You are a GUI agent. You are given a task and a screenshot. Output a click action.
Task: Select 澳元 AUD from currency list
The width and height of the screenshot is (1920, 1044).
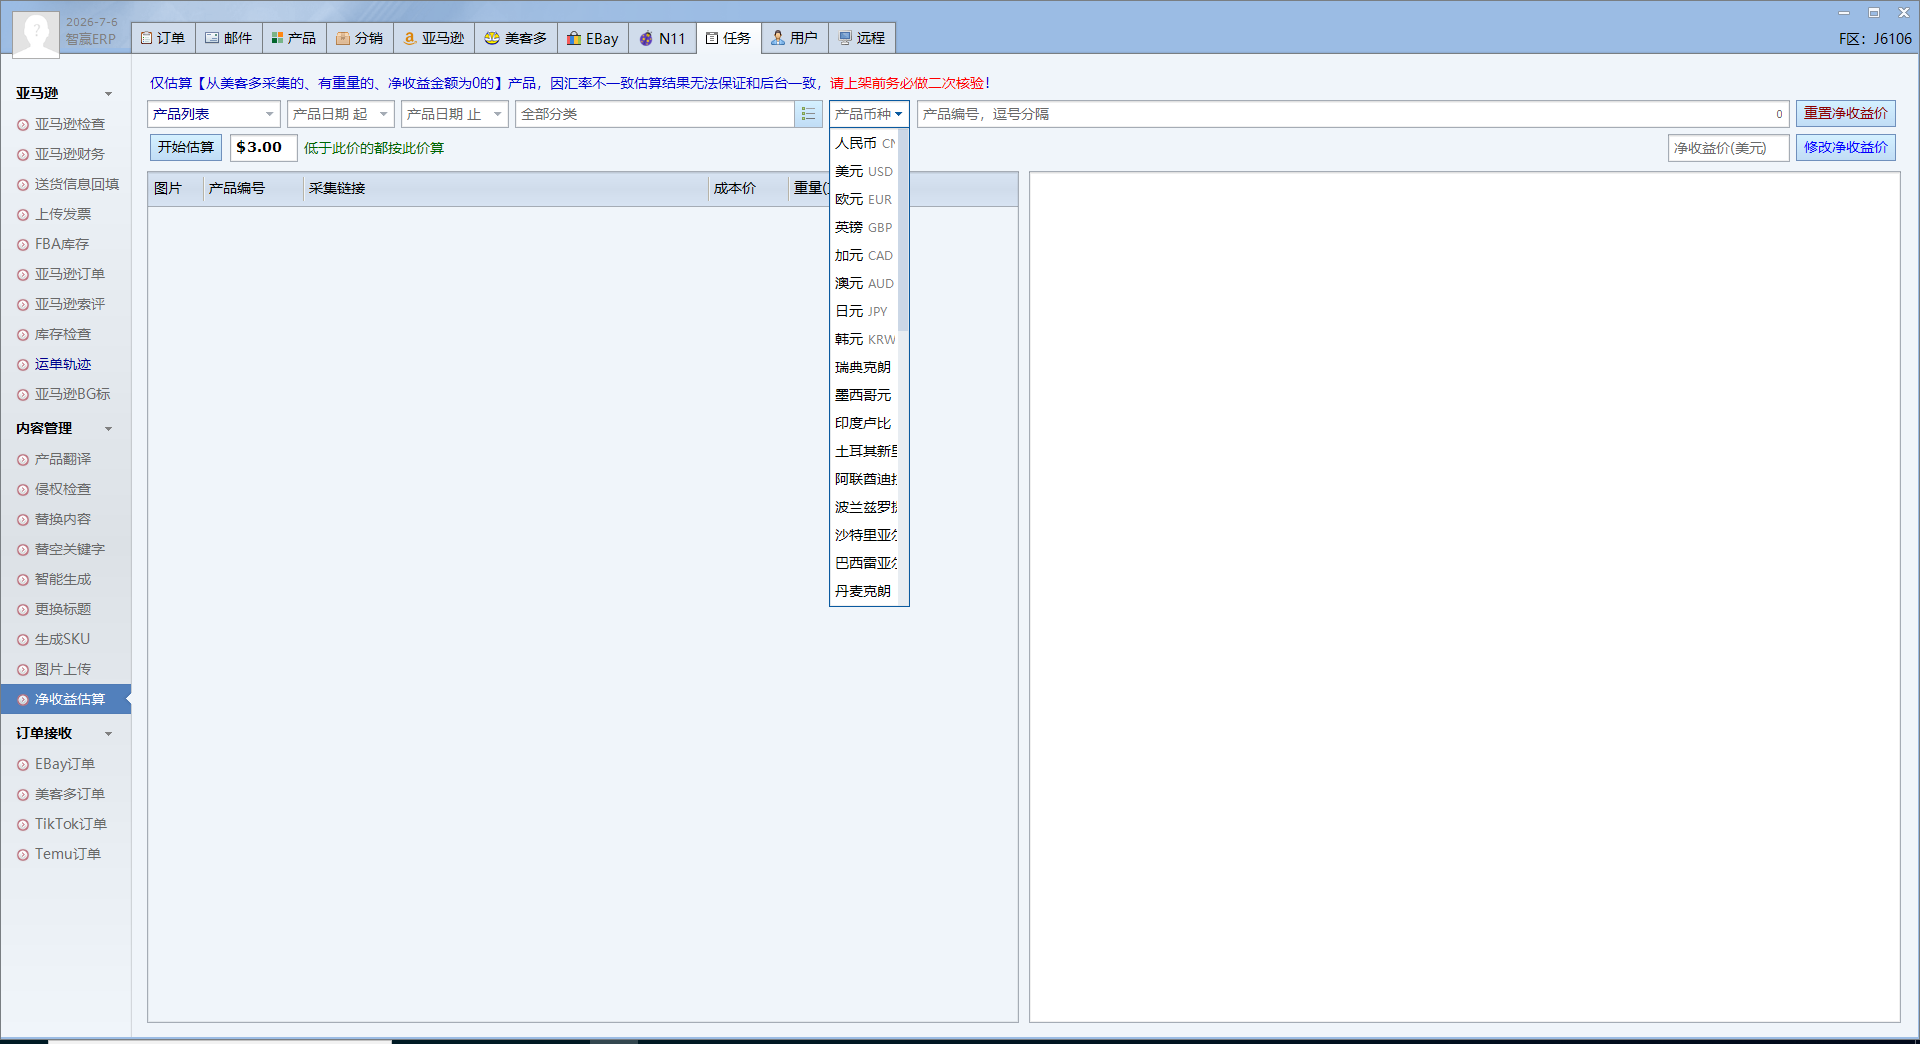865,283
